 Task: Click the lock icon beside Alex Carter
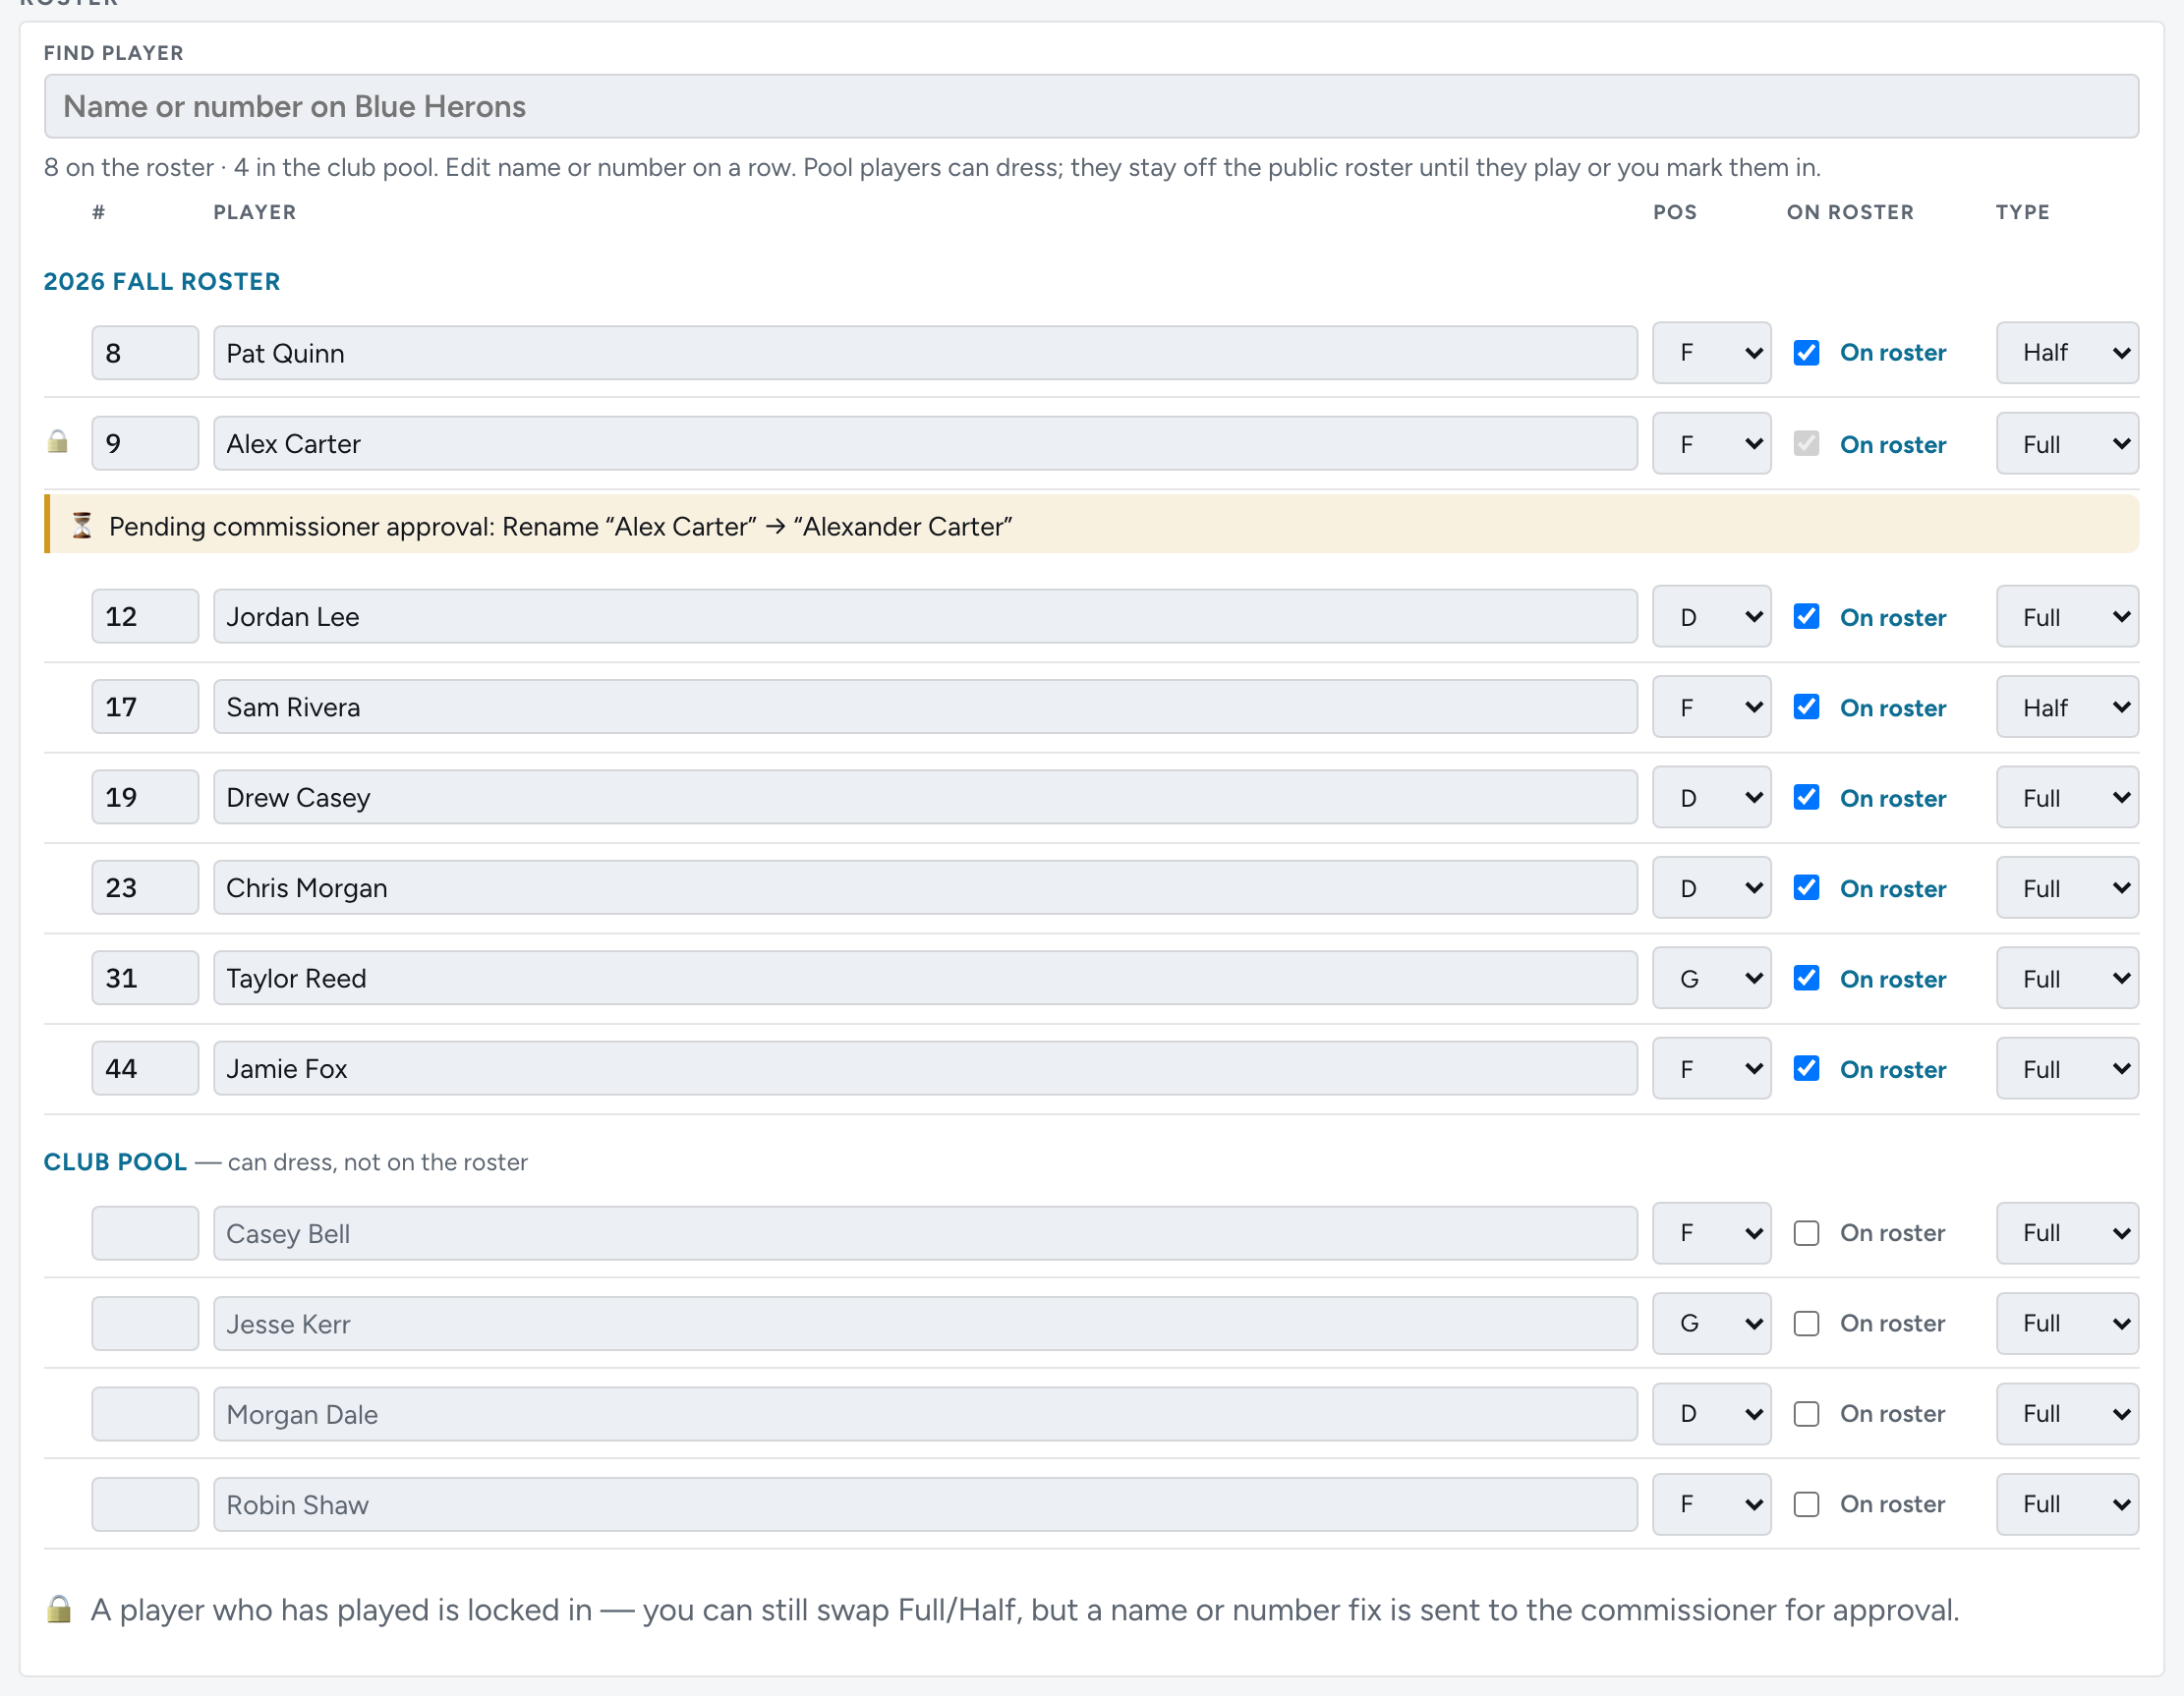(x=58, y=442)
